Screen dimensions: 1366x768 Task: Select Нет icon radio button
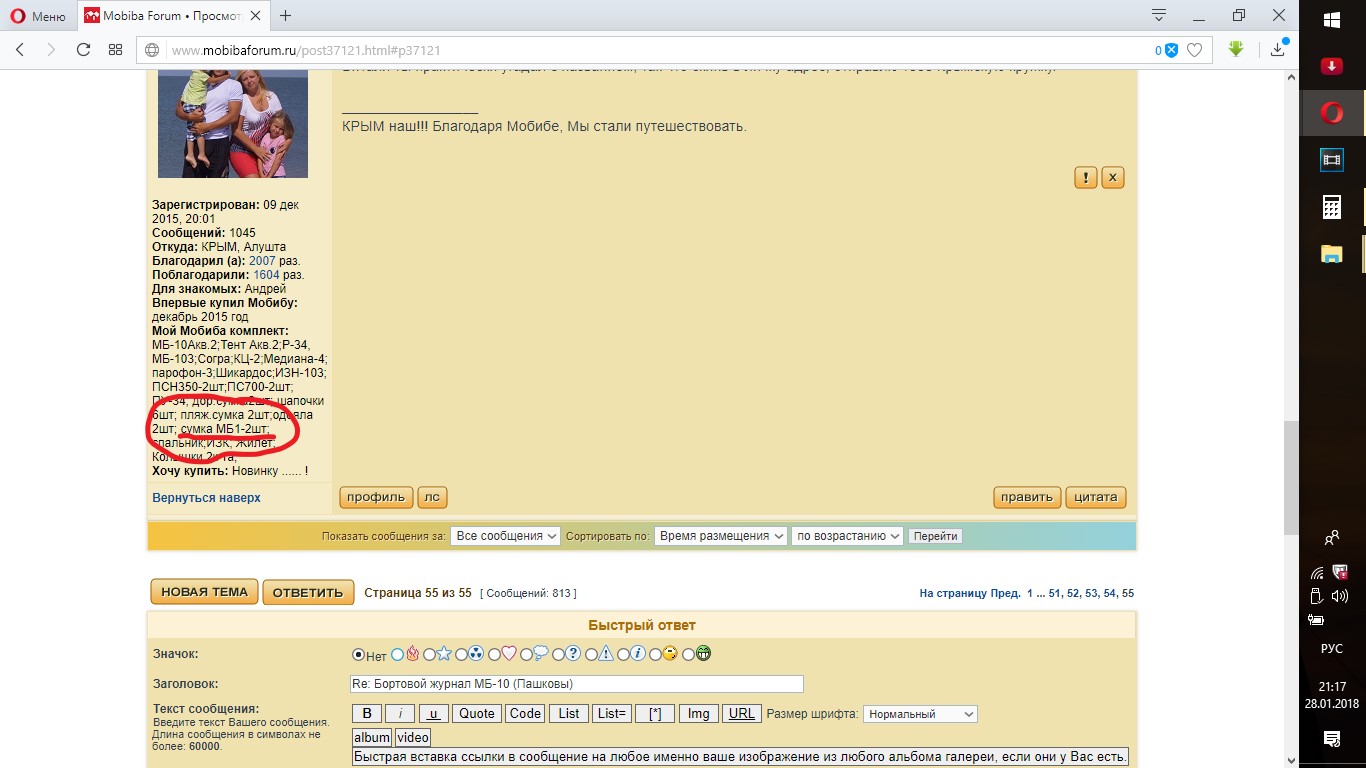[359, 655]
